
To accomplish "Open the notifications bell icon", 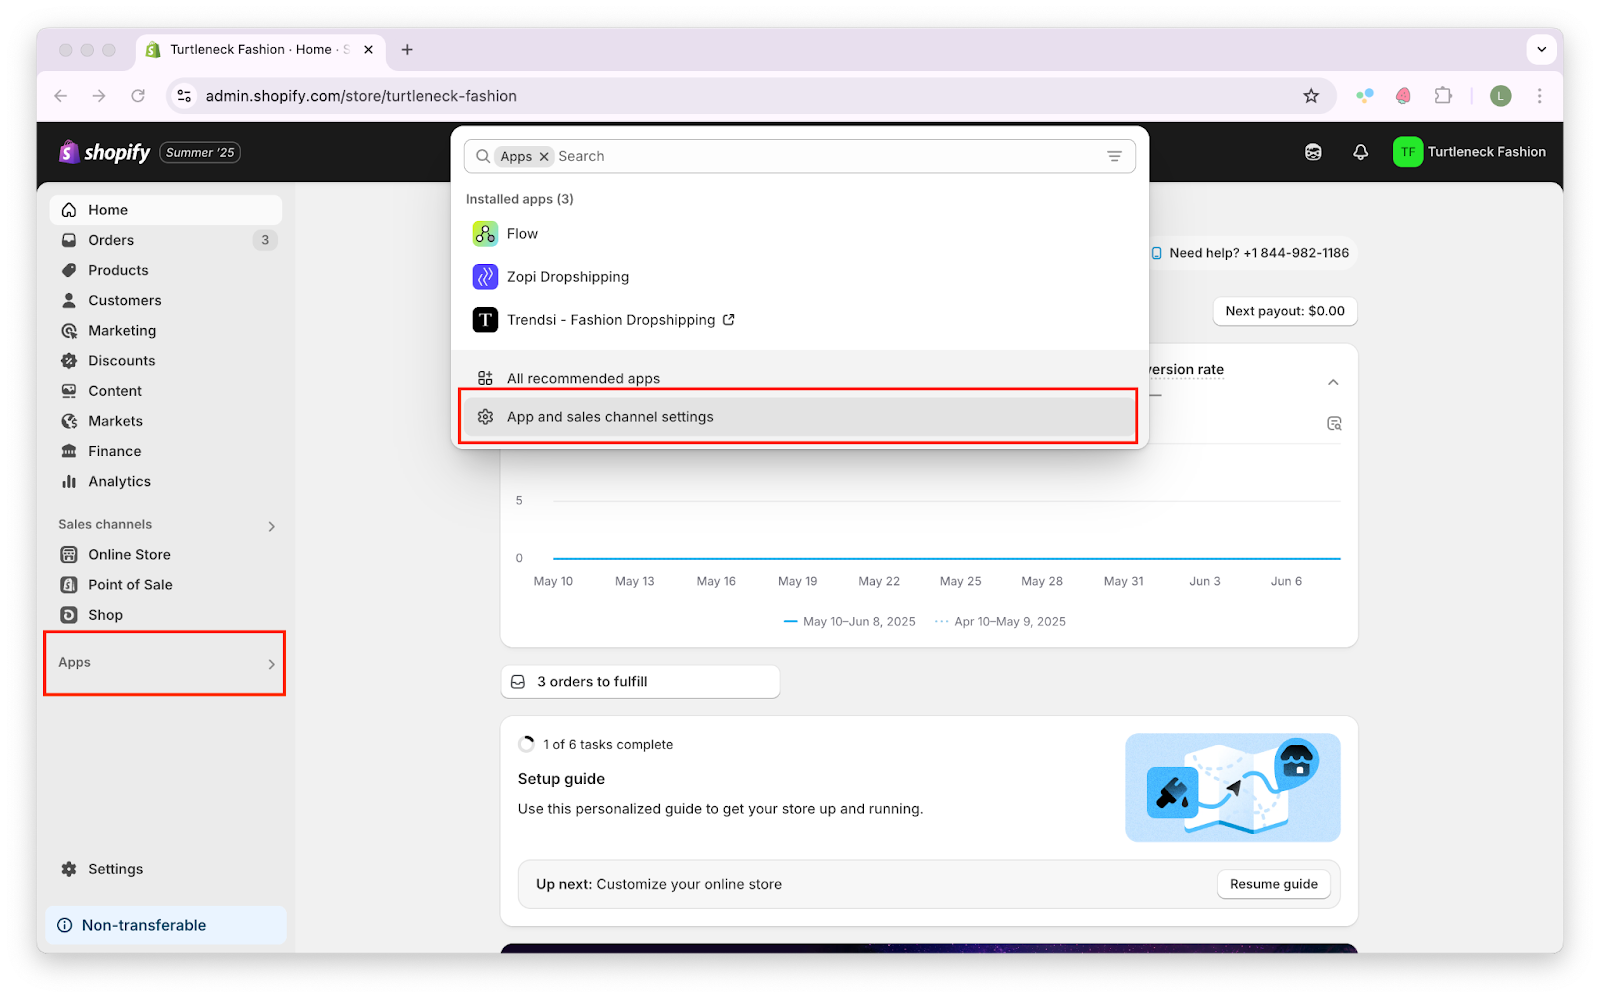I will (x=1360, y=152).
